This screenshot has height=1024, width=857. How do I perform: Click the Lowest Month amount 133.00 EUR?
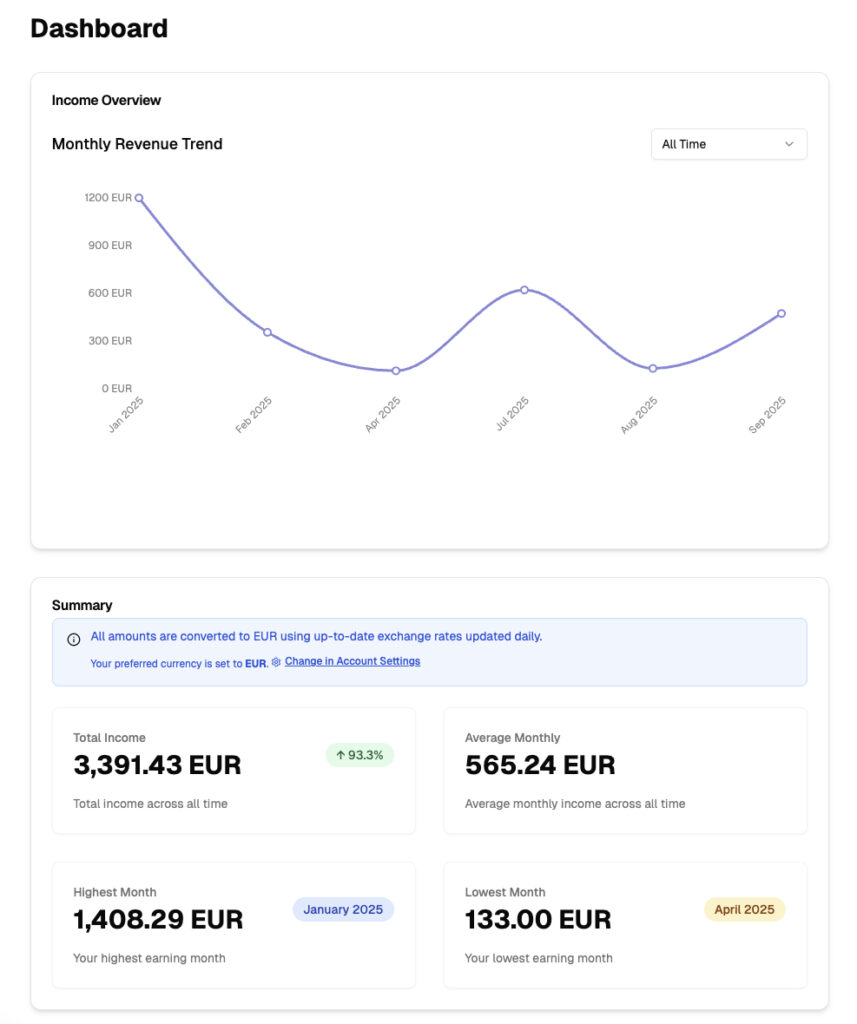click(538, 920)
